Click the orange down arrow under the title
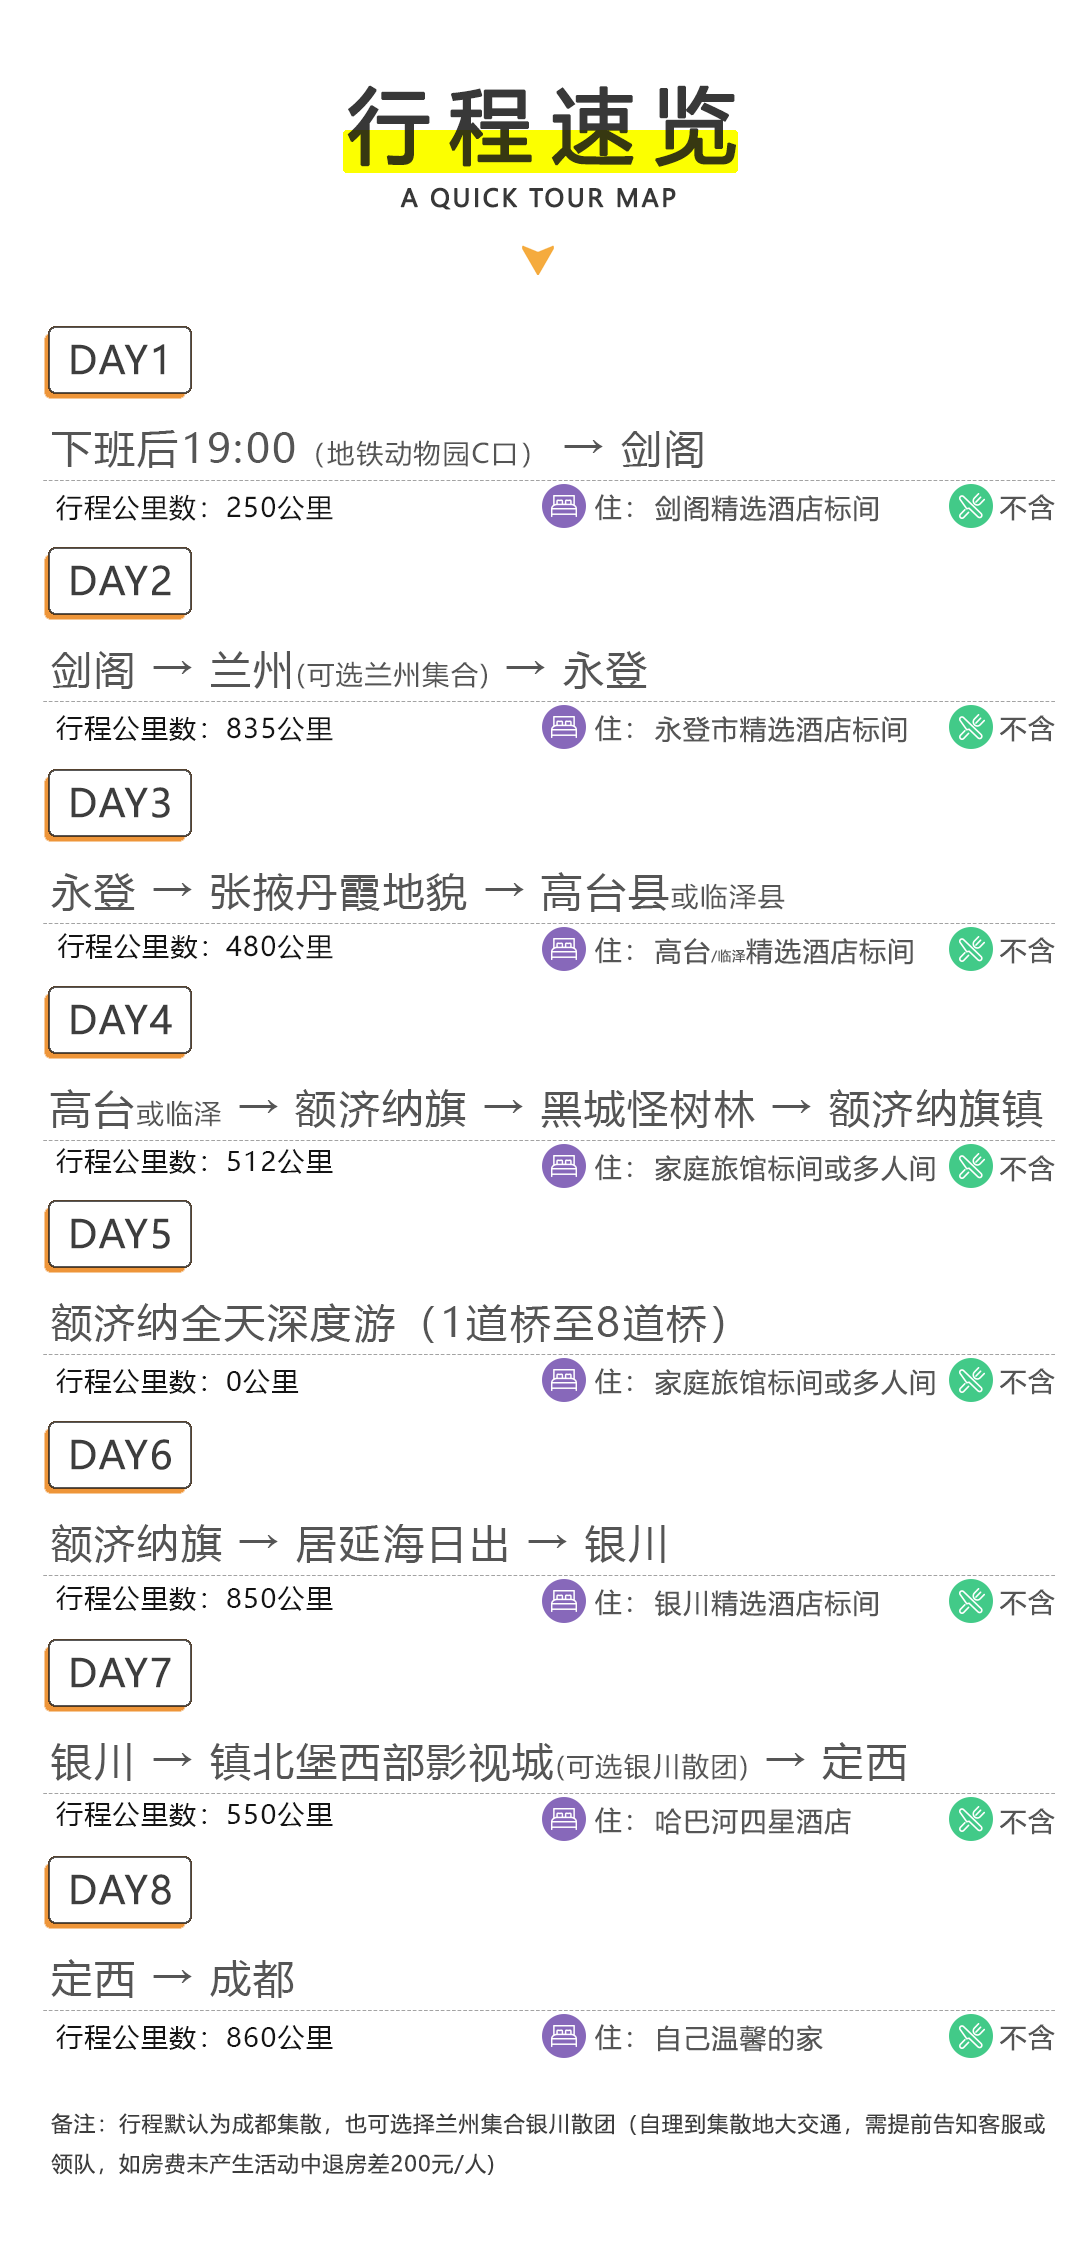Viewport: 1080px width, 2258px height. [538, 260]
